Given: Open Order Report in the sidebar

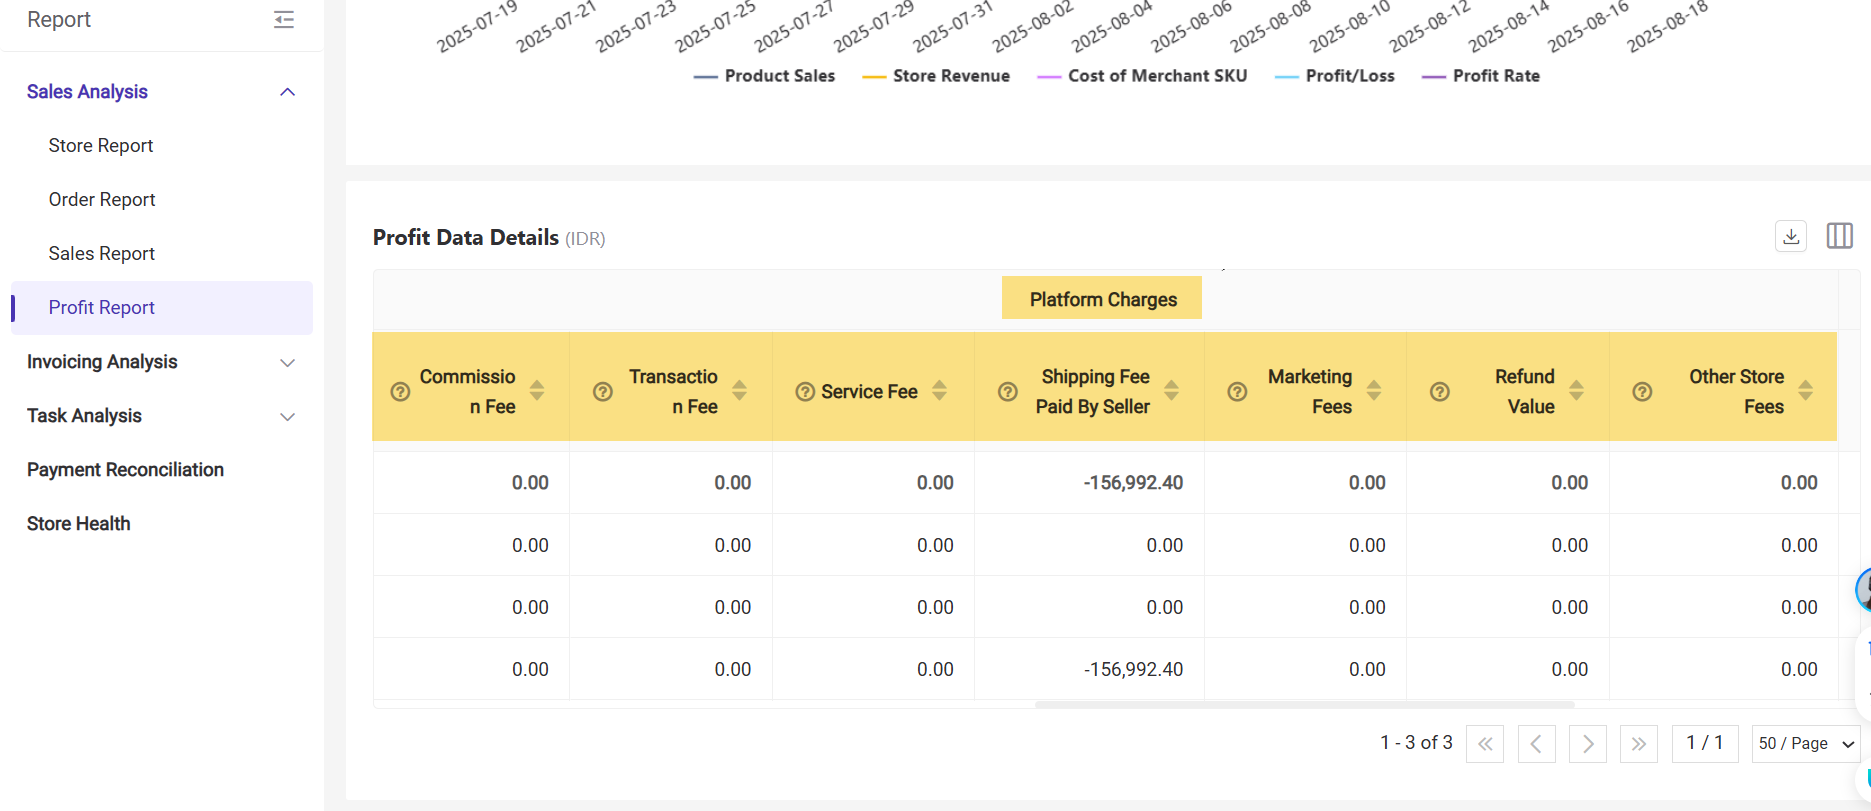Looking at the screenshot, I should pyautogui.click(x=102, y=200).
